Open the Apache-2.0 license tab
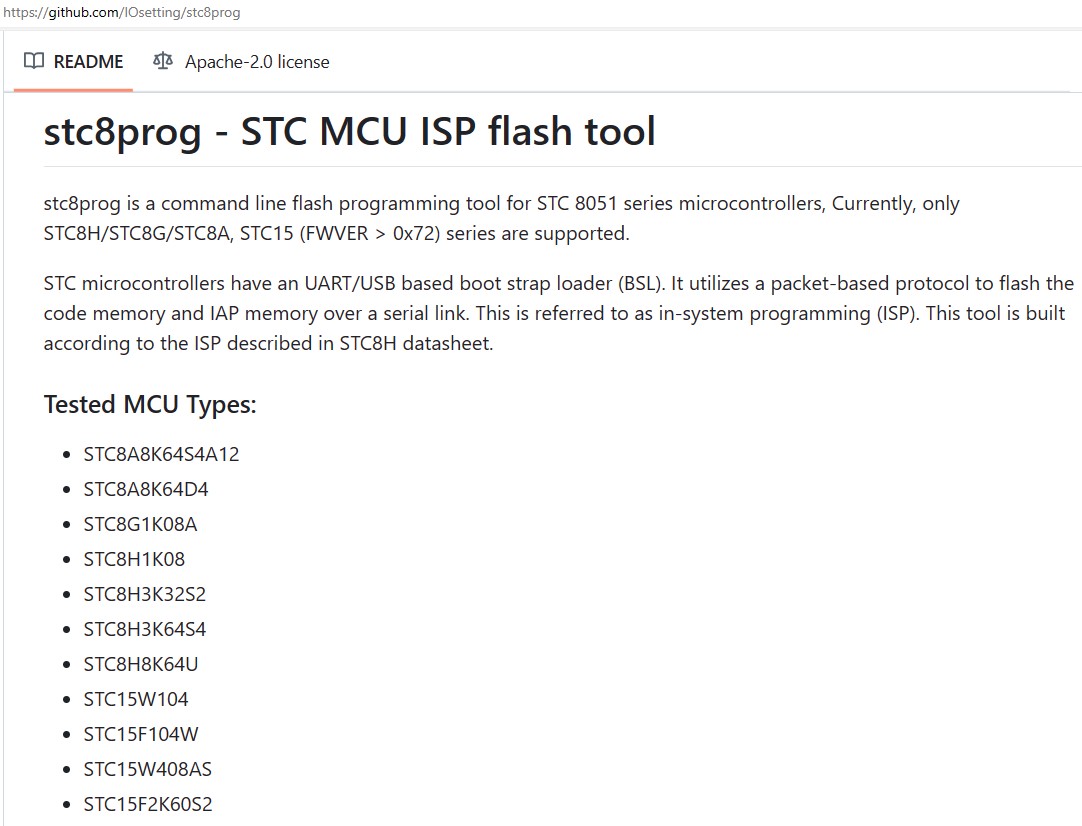The width and height of the screenshot is (1082, 826). [x=241, y=62]
